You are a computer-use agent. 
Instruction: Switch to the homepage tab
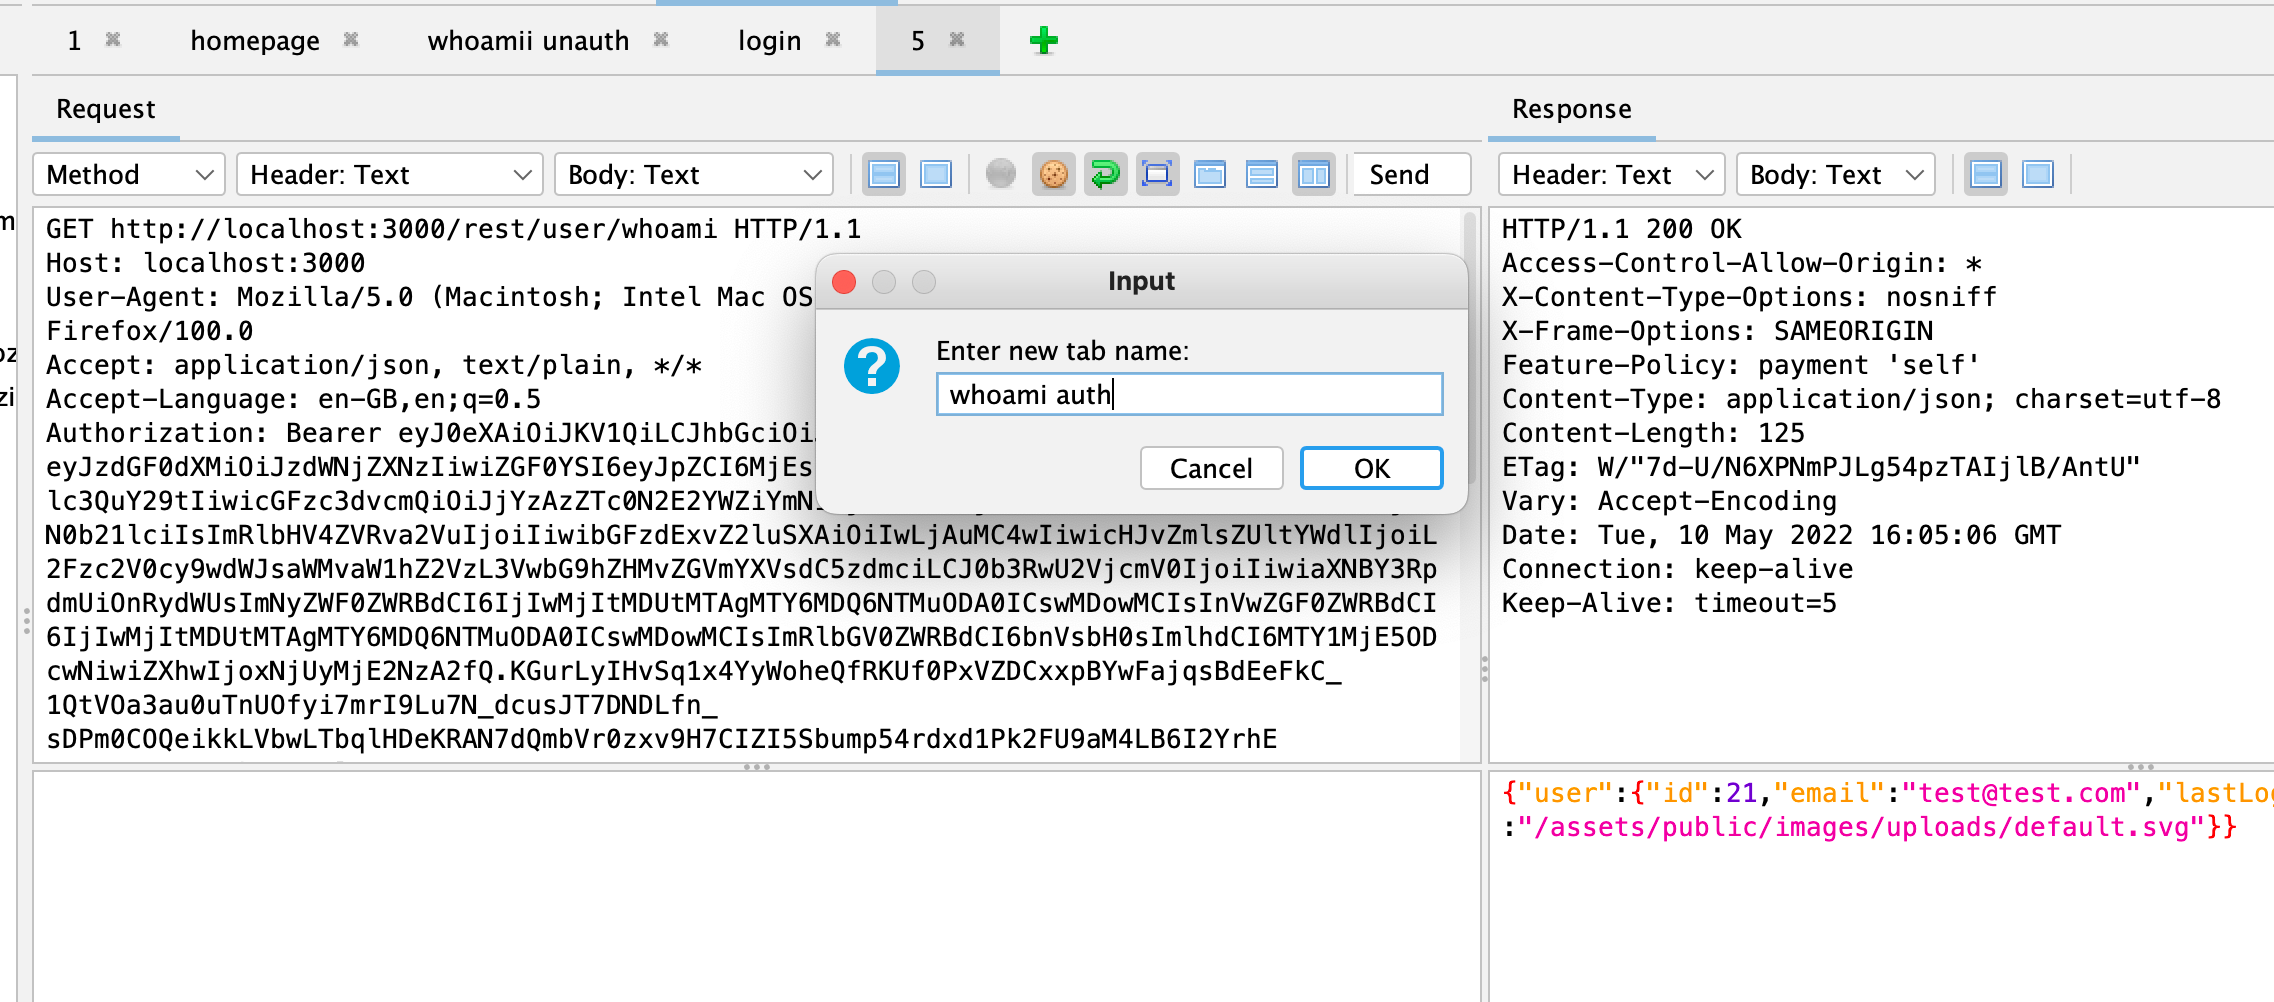tap(255, 41)
